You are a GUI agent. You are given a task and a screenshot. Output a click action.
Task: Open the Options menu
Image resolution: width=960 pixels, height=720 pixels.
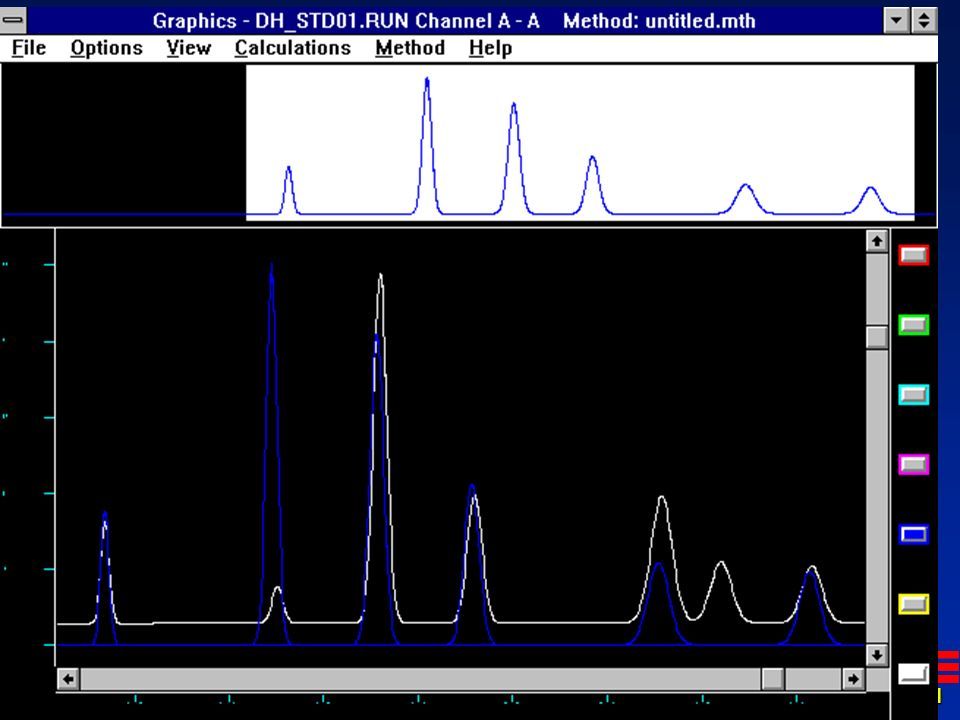tap(107, 48)
